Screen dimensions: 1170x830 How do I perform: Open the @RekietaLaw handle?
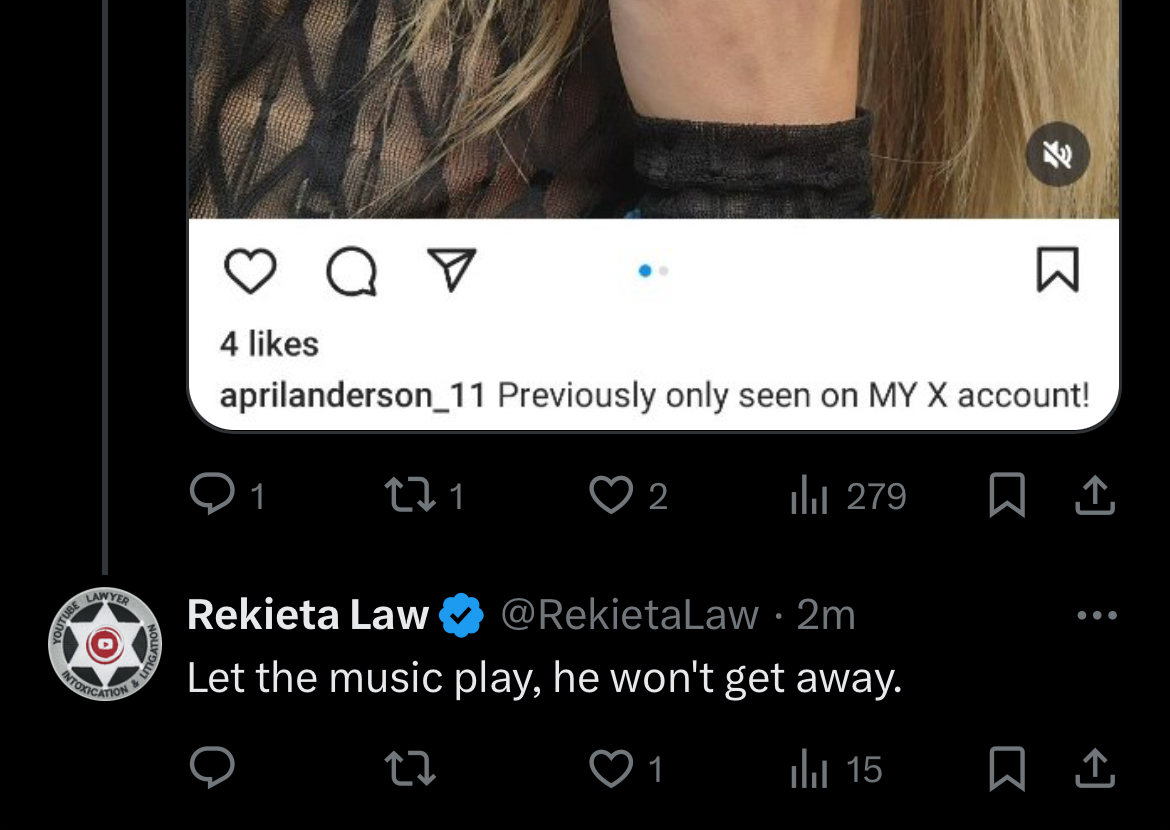tap(630, 615)
